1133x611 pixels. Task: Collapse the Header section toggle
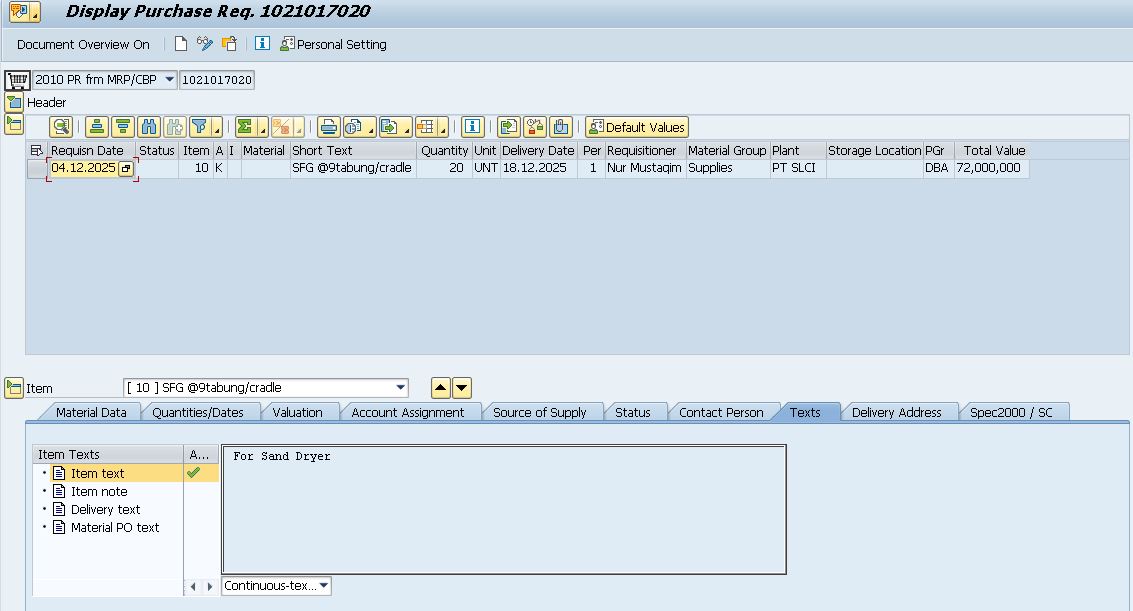pos(14,102)
